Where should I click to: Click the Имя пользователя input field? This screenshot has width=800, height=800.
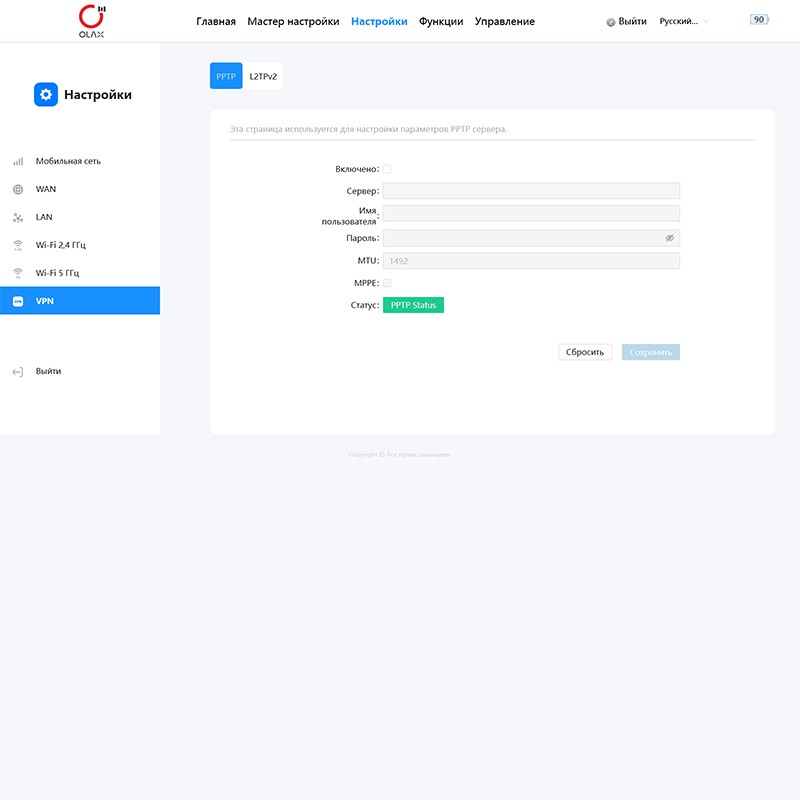pos(531,213)
